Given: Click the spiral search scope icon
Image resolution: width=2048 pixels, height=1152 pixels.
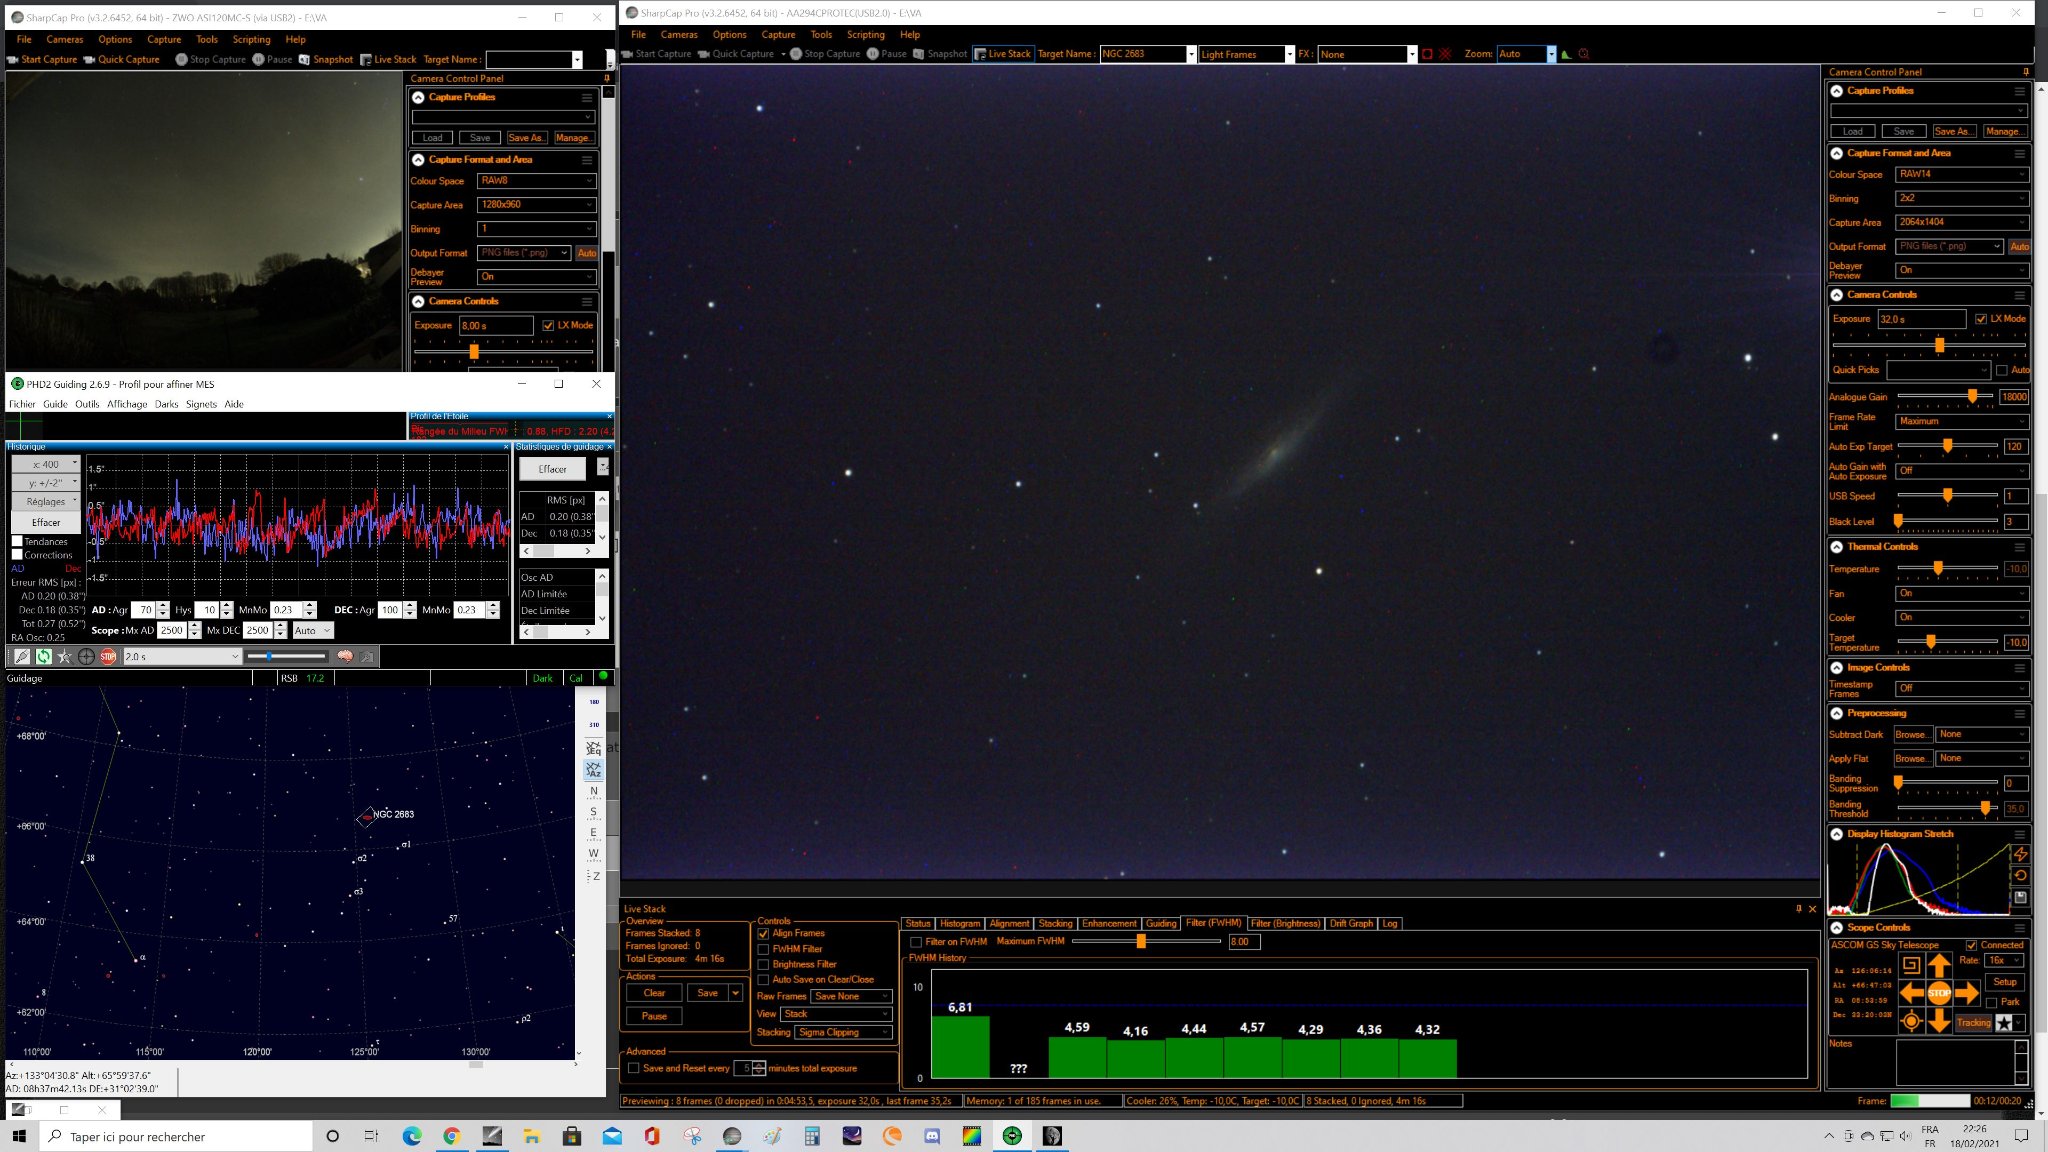Looking at the screenshot, I should tap(1911, 965).
